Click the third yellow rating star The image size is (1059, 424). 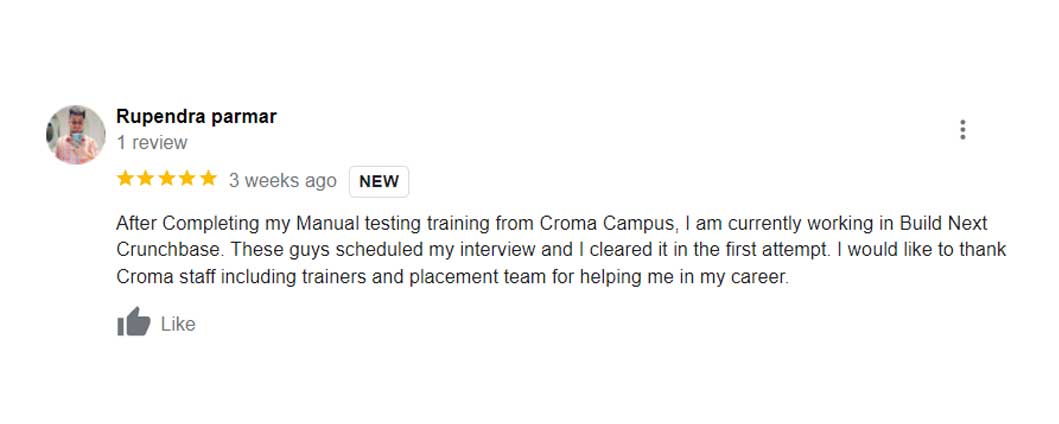coord(167,179)
